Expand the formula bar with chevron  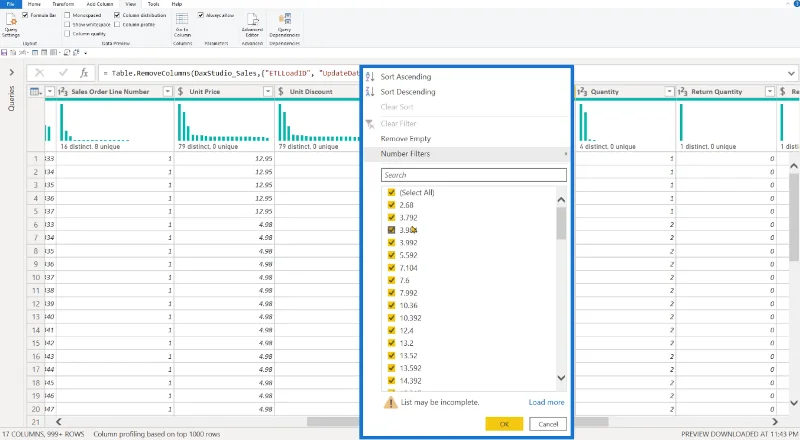coord(791,74)
